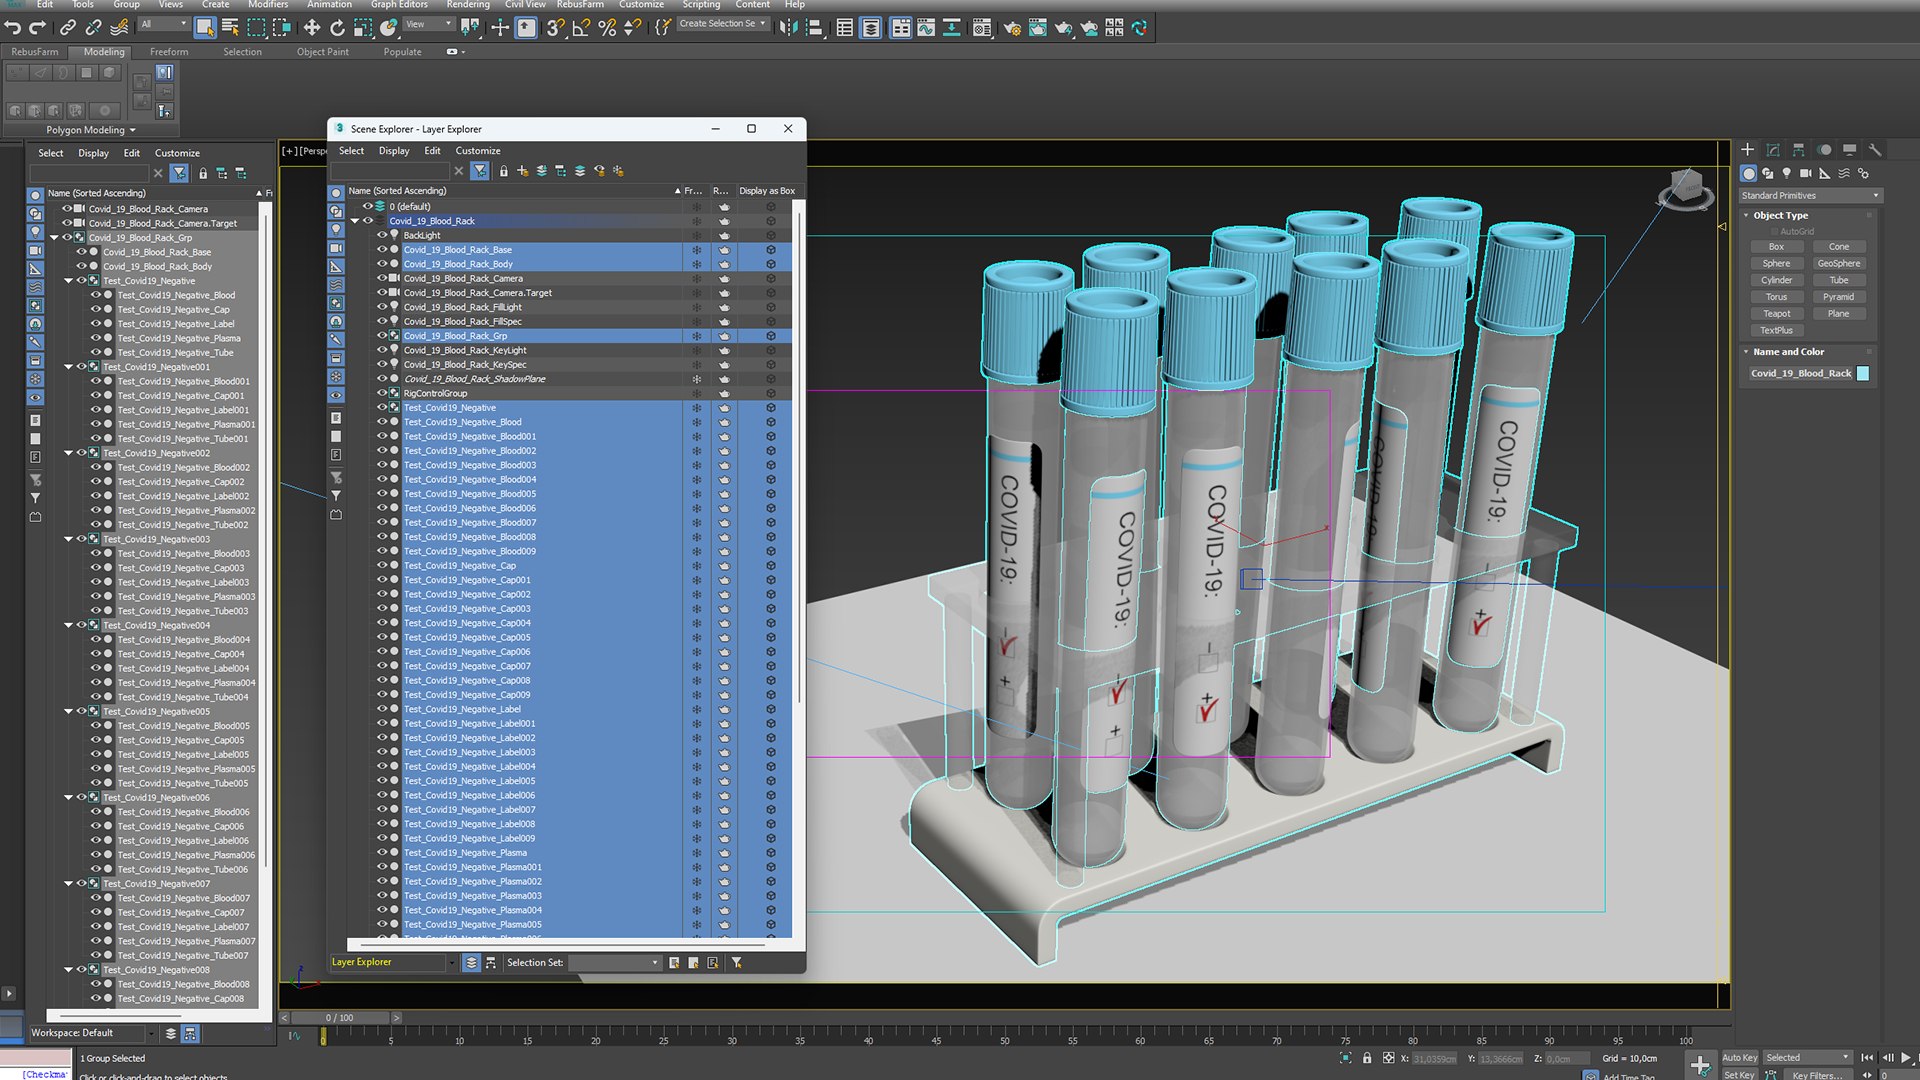Viewport: 1920px width, 1080px height.
Task: Click the lock icon in Layer Explorer toolbar
Action: click(504, 171)
